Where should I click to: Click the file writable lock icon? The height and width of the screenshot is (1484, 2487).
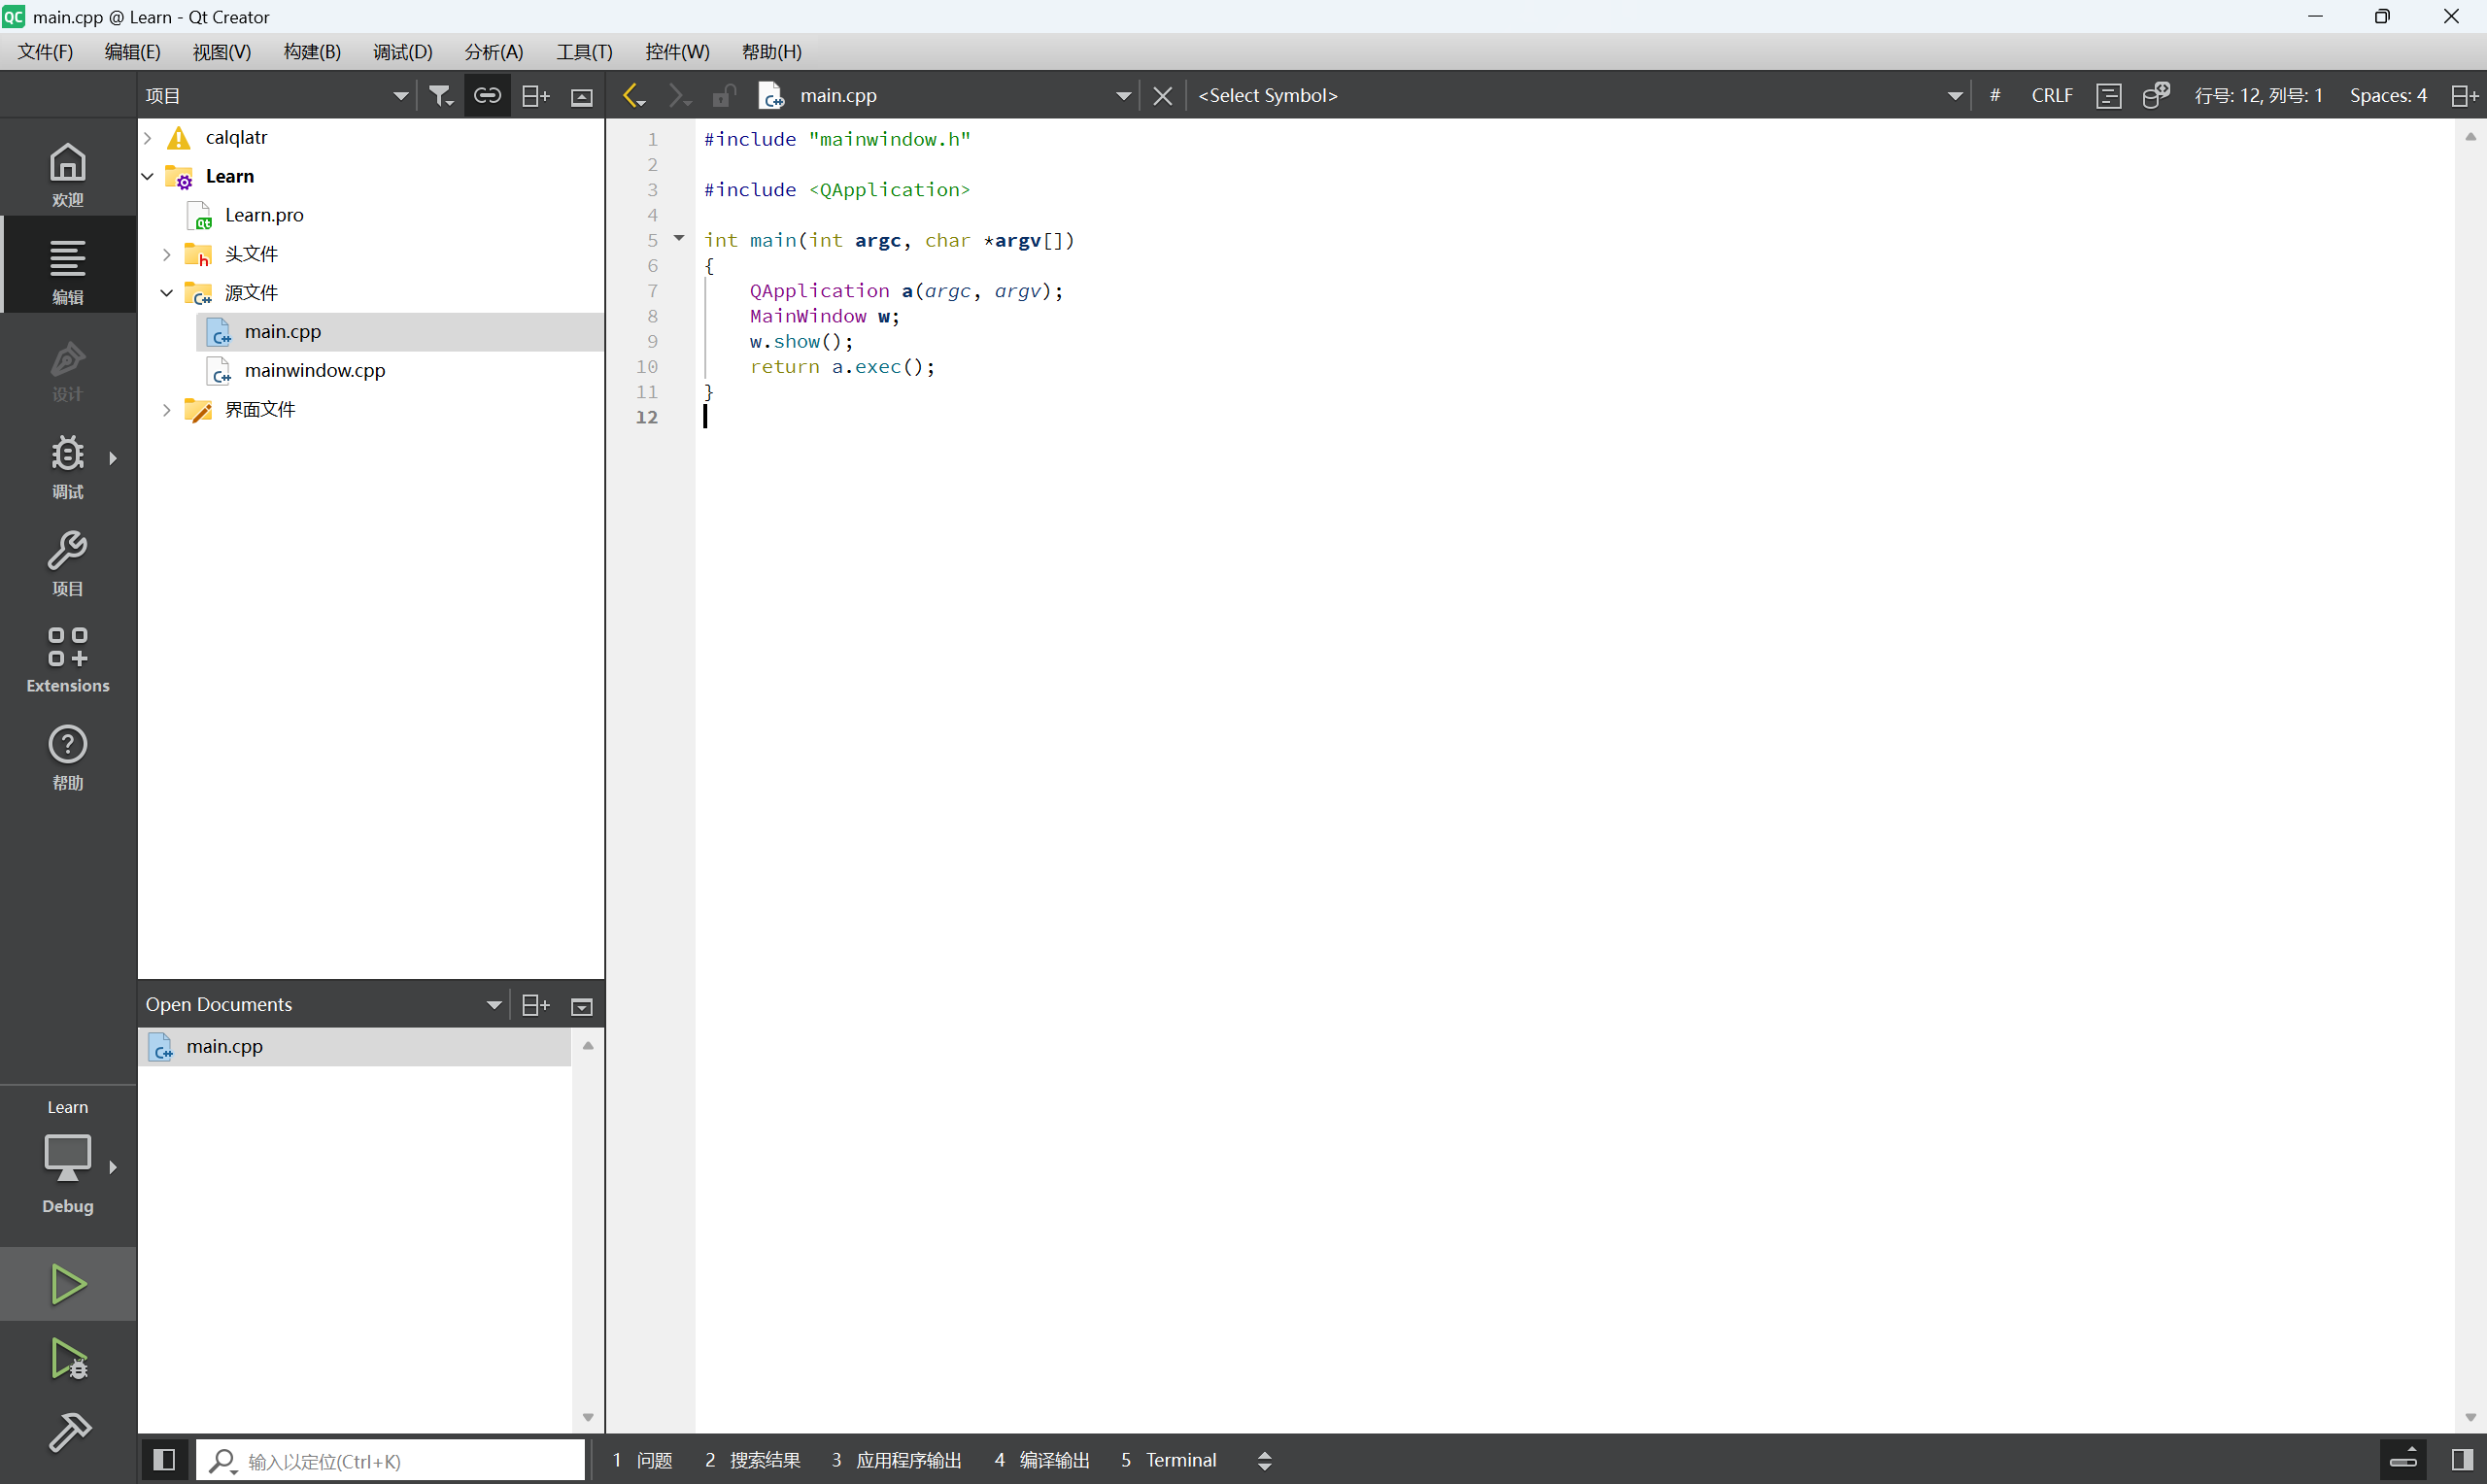point(724,95)
